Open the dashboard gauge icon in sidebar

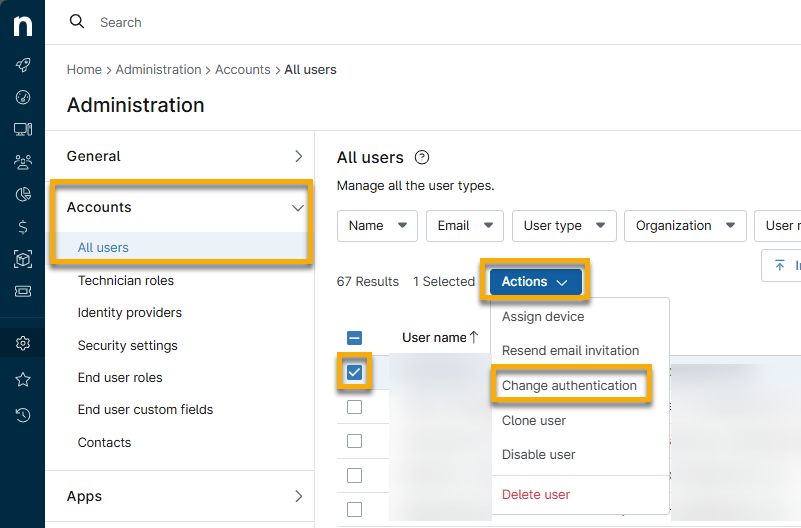click(22, 97)
